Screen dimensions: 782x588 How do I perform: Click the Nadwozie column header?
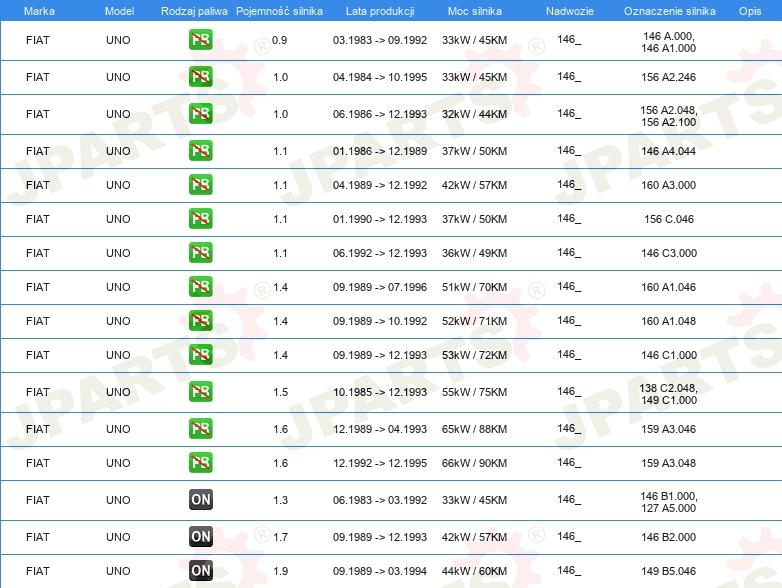click(x=570, y=11)
